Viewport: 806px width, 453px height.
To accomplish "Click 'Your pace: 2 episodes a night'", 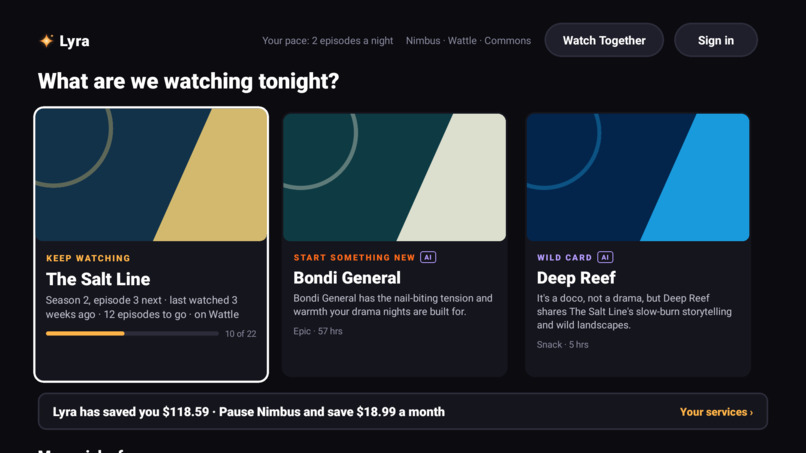I will (x=327, y=41).
